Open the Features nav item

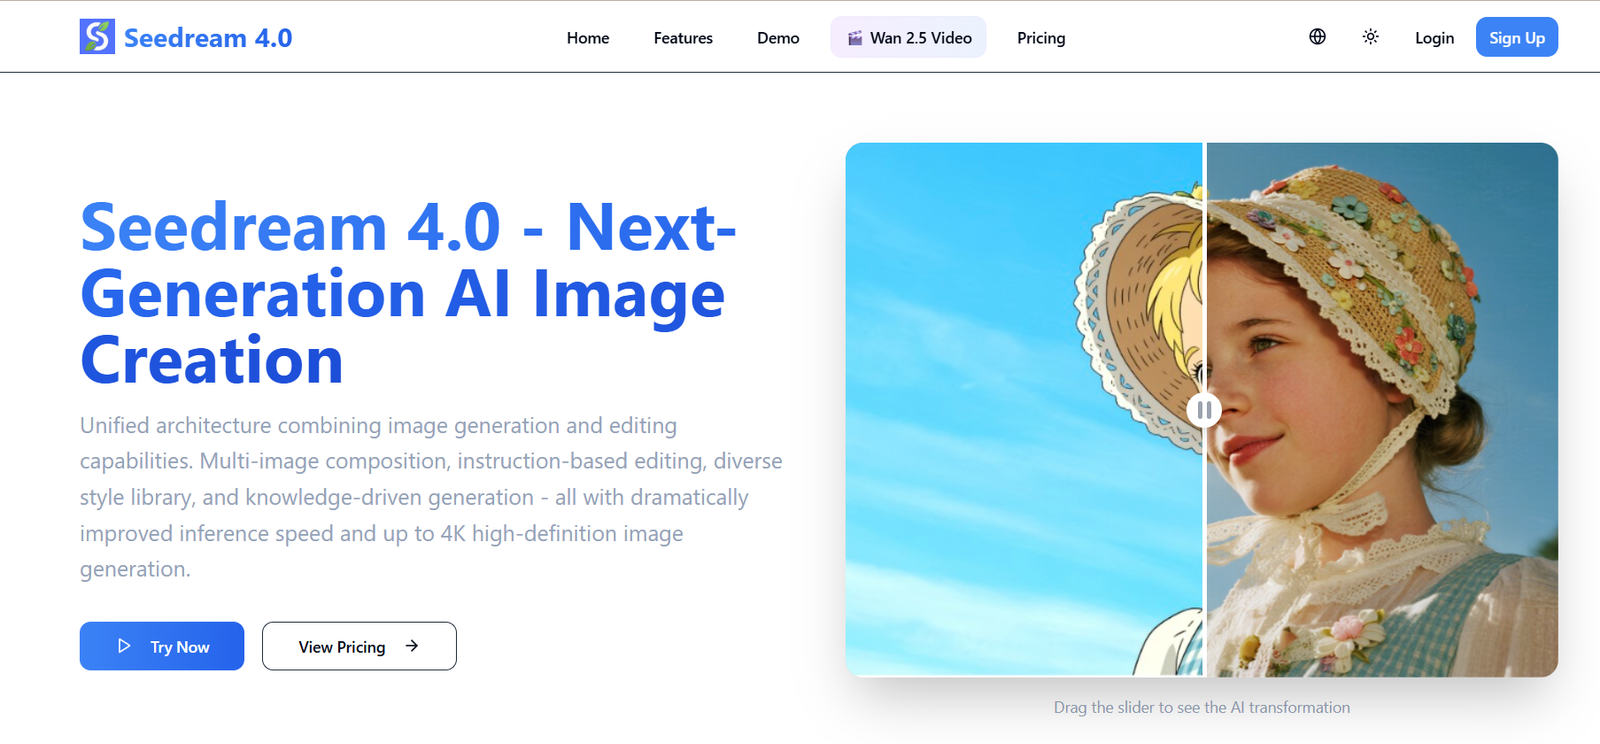click(683, 38)
